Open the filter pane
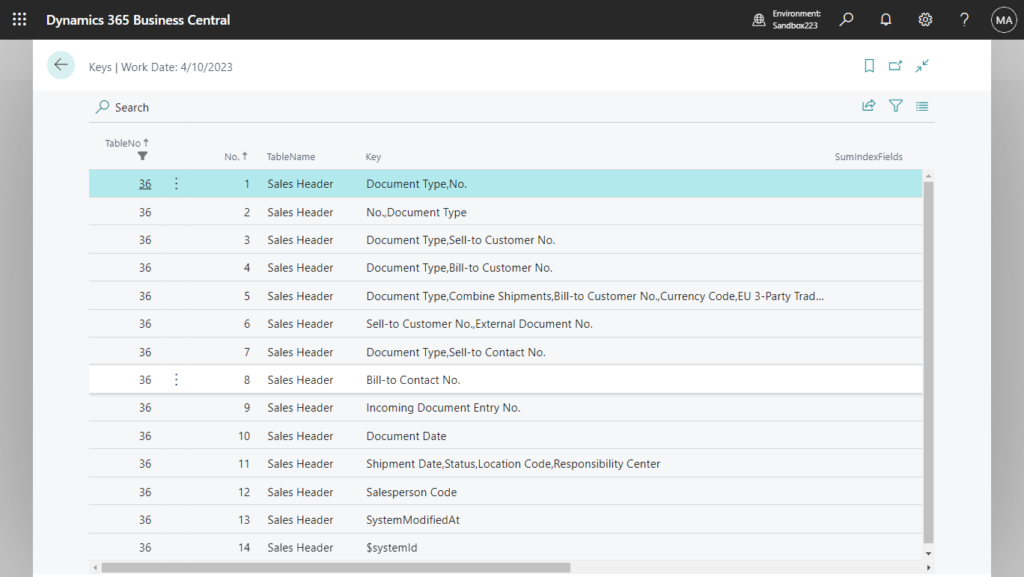The image size is (1024, 577). click(895, 106)
